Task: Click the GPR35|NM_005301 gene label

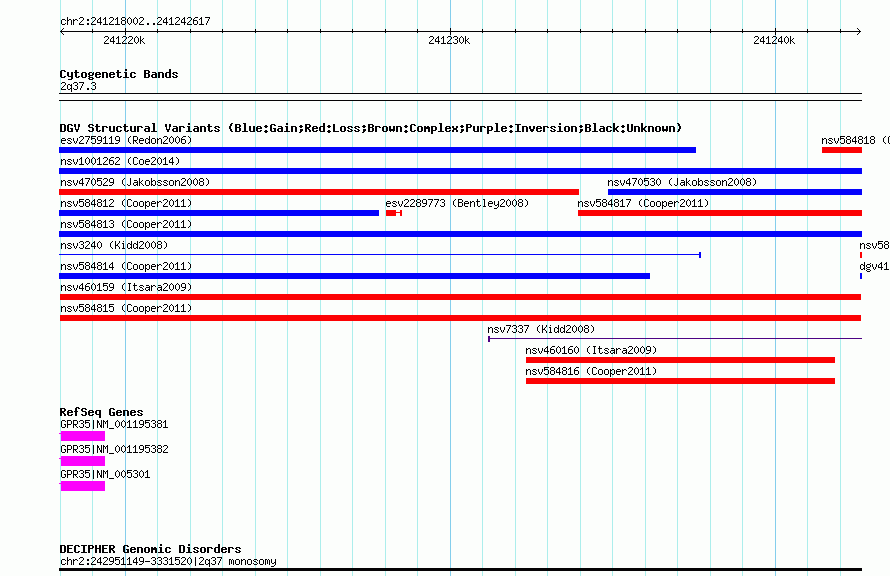Action: tap(105, 474)
